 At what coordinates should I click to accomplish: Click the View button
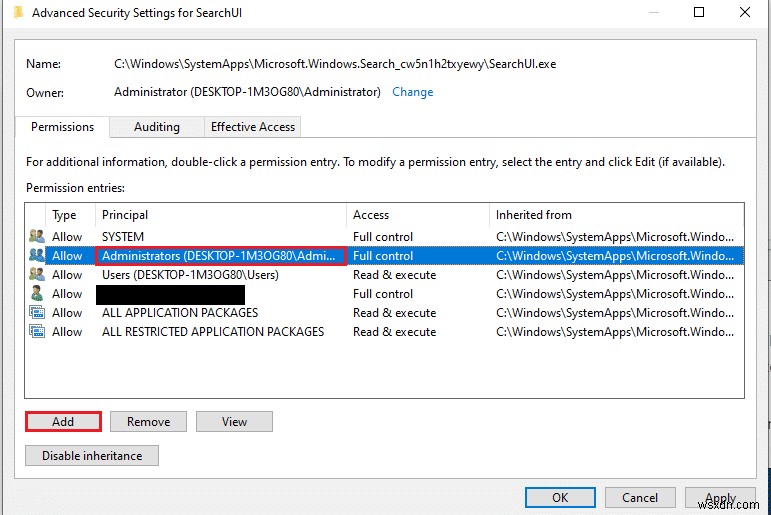pos(234,422)
